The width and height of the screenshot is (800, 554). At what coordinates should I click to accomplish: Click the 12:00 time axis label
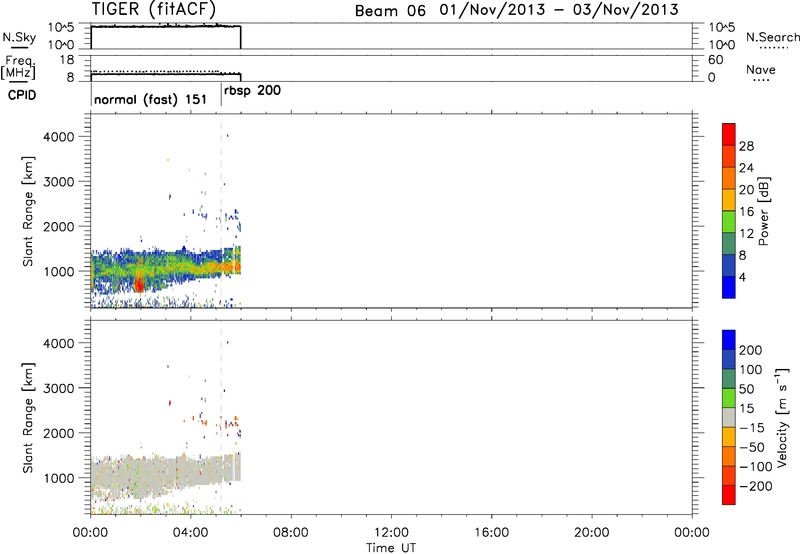click(391, 533)
